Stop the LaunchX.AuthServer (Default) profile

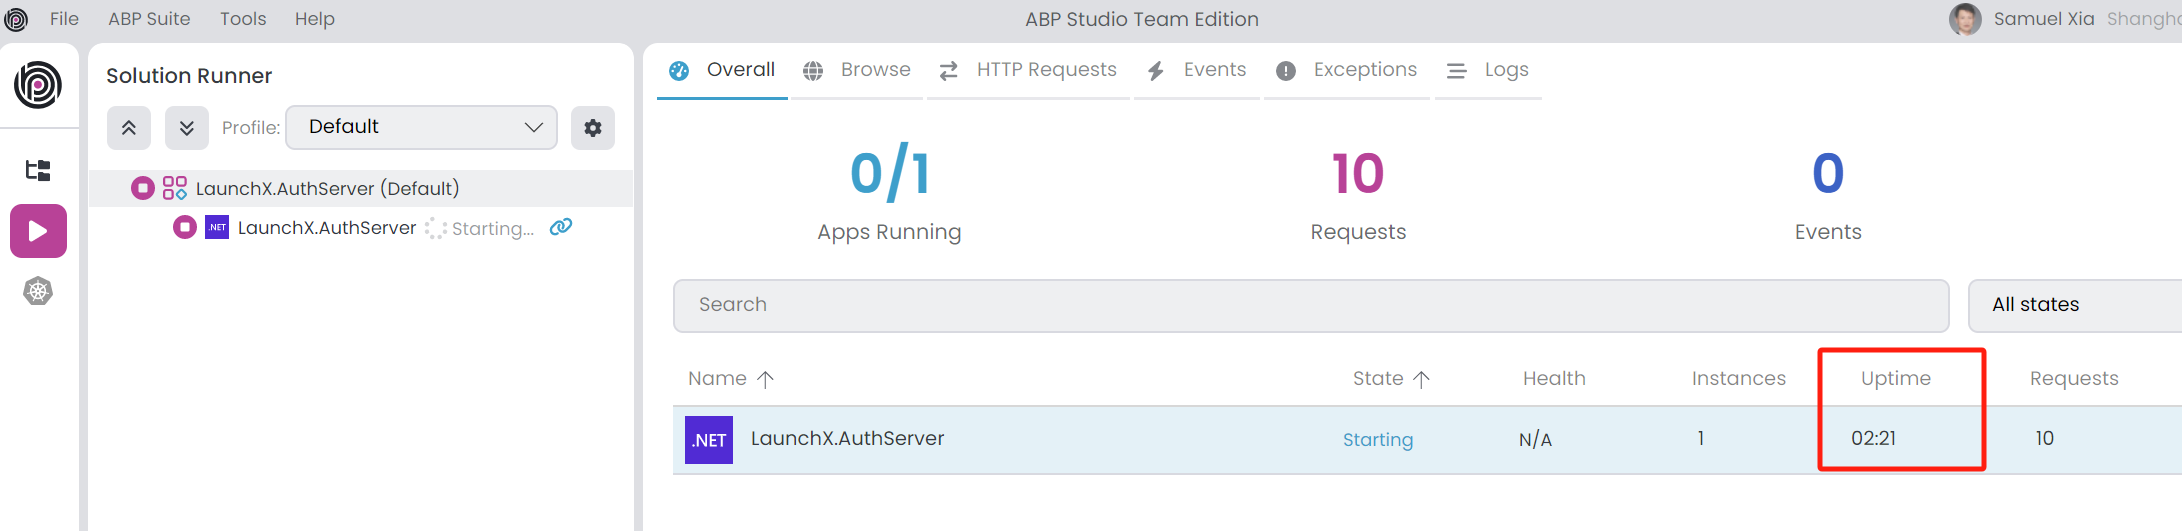point(143,188)
